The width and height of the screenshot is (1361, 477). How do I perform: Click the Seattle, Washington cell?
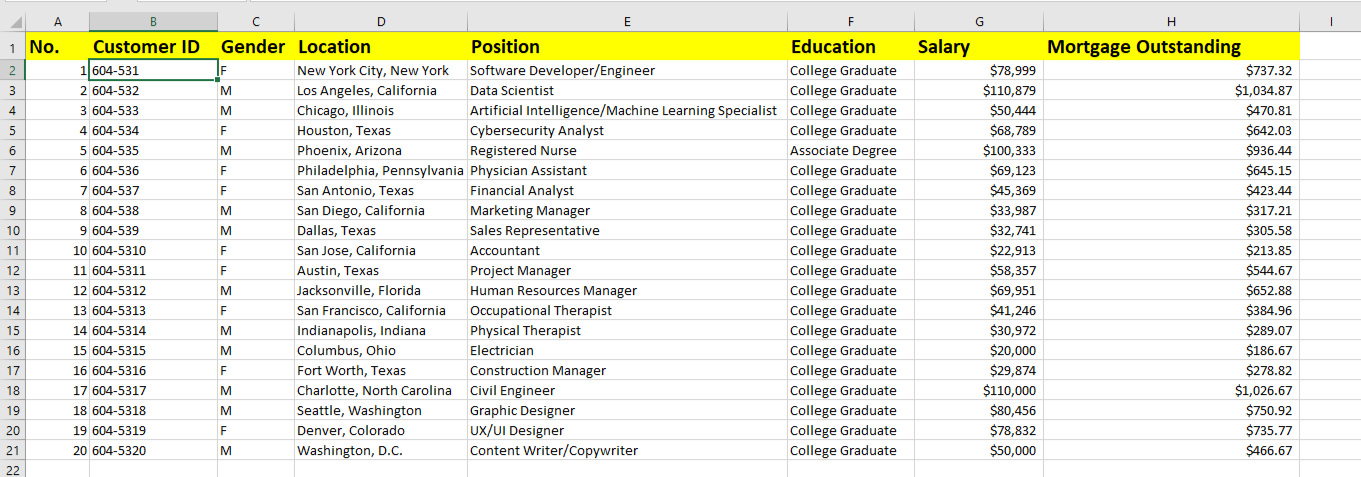coord(359,411)
